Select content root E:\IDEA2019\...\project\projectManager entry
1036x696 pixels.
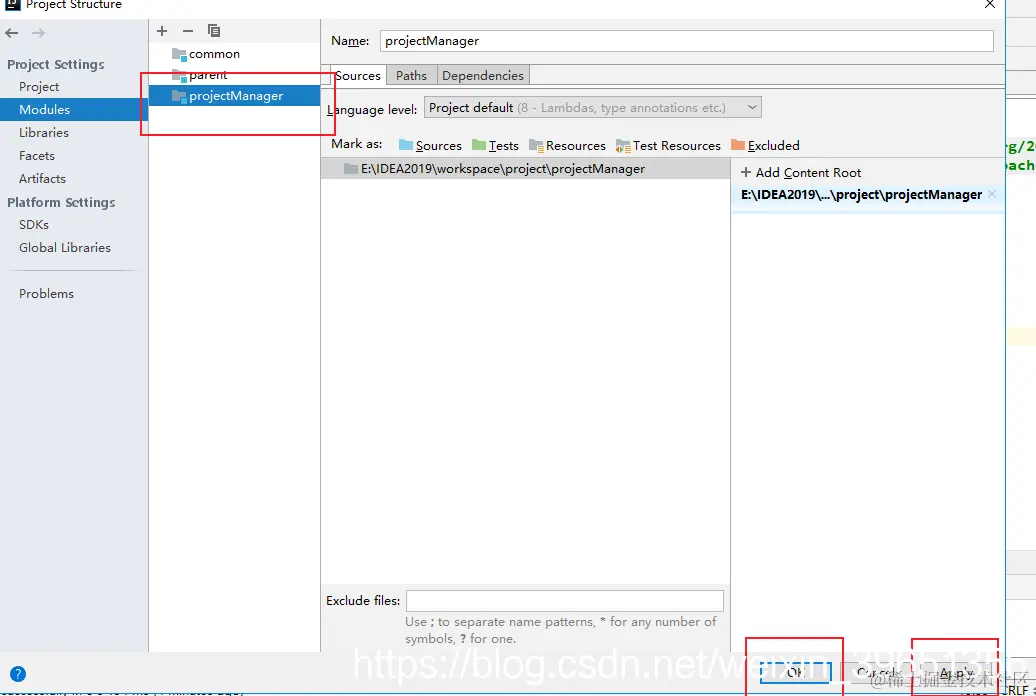[x=861, y=194]
